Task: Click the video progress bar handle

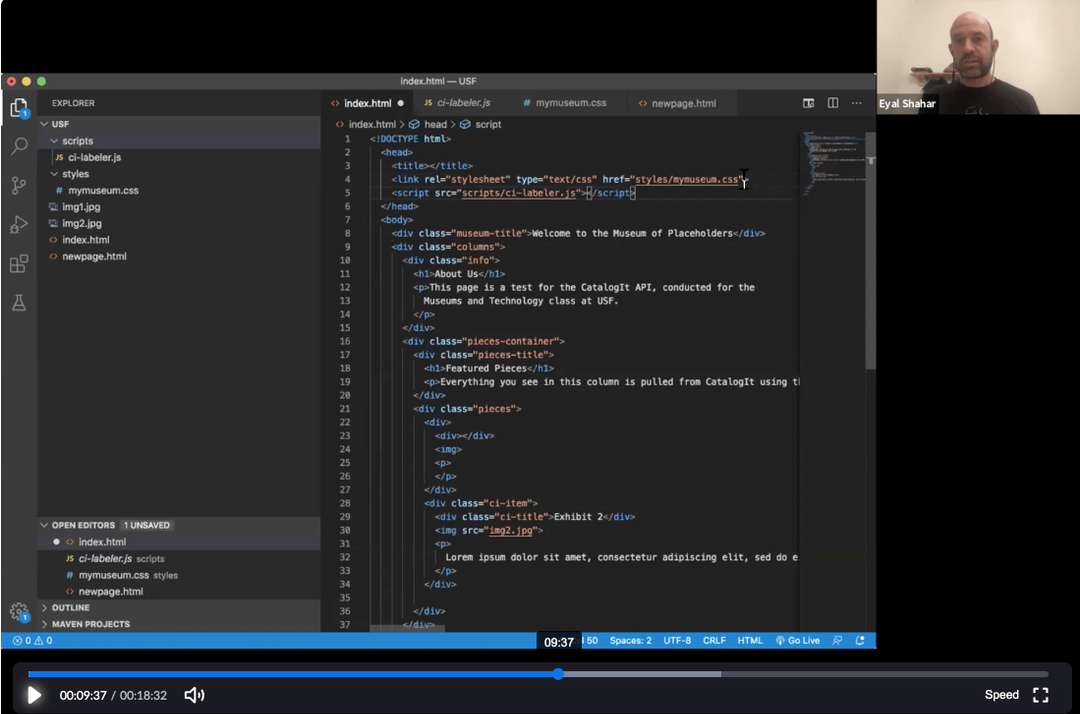Action: (558, 674)
